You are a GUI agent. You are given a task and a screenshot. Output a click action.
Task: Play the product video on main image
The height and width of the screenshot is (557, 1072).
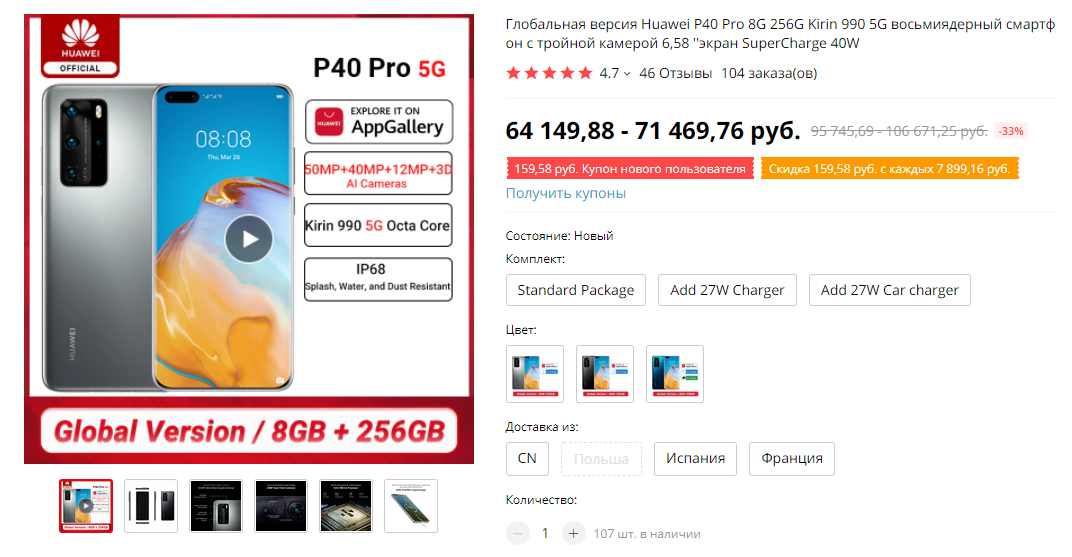tap(249, 239)
